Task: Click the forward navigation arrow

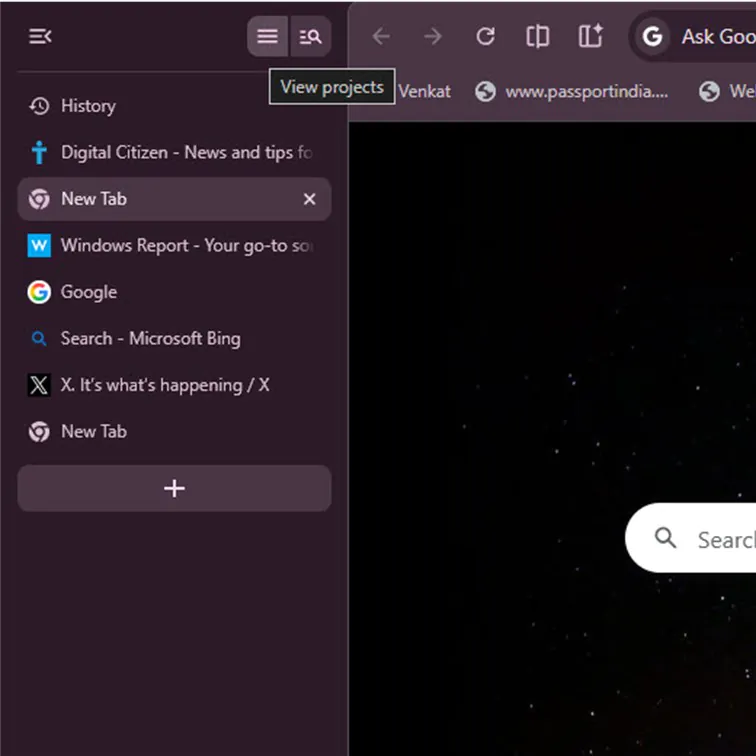Action: tap(433, 37)
